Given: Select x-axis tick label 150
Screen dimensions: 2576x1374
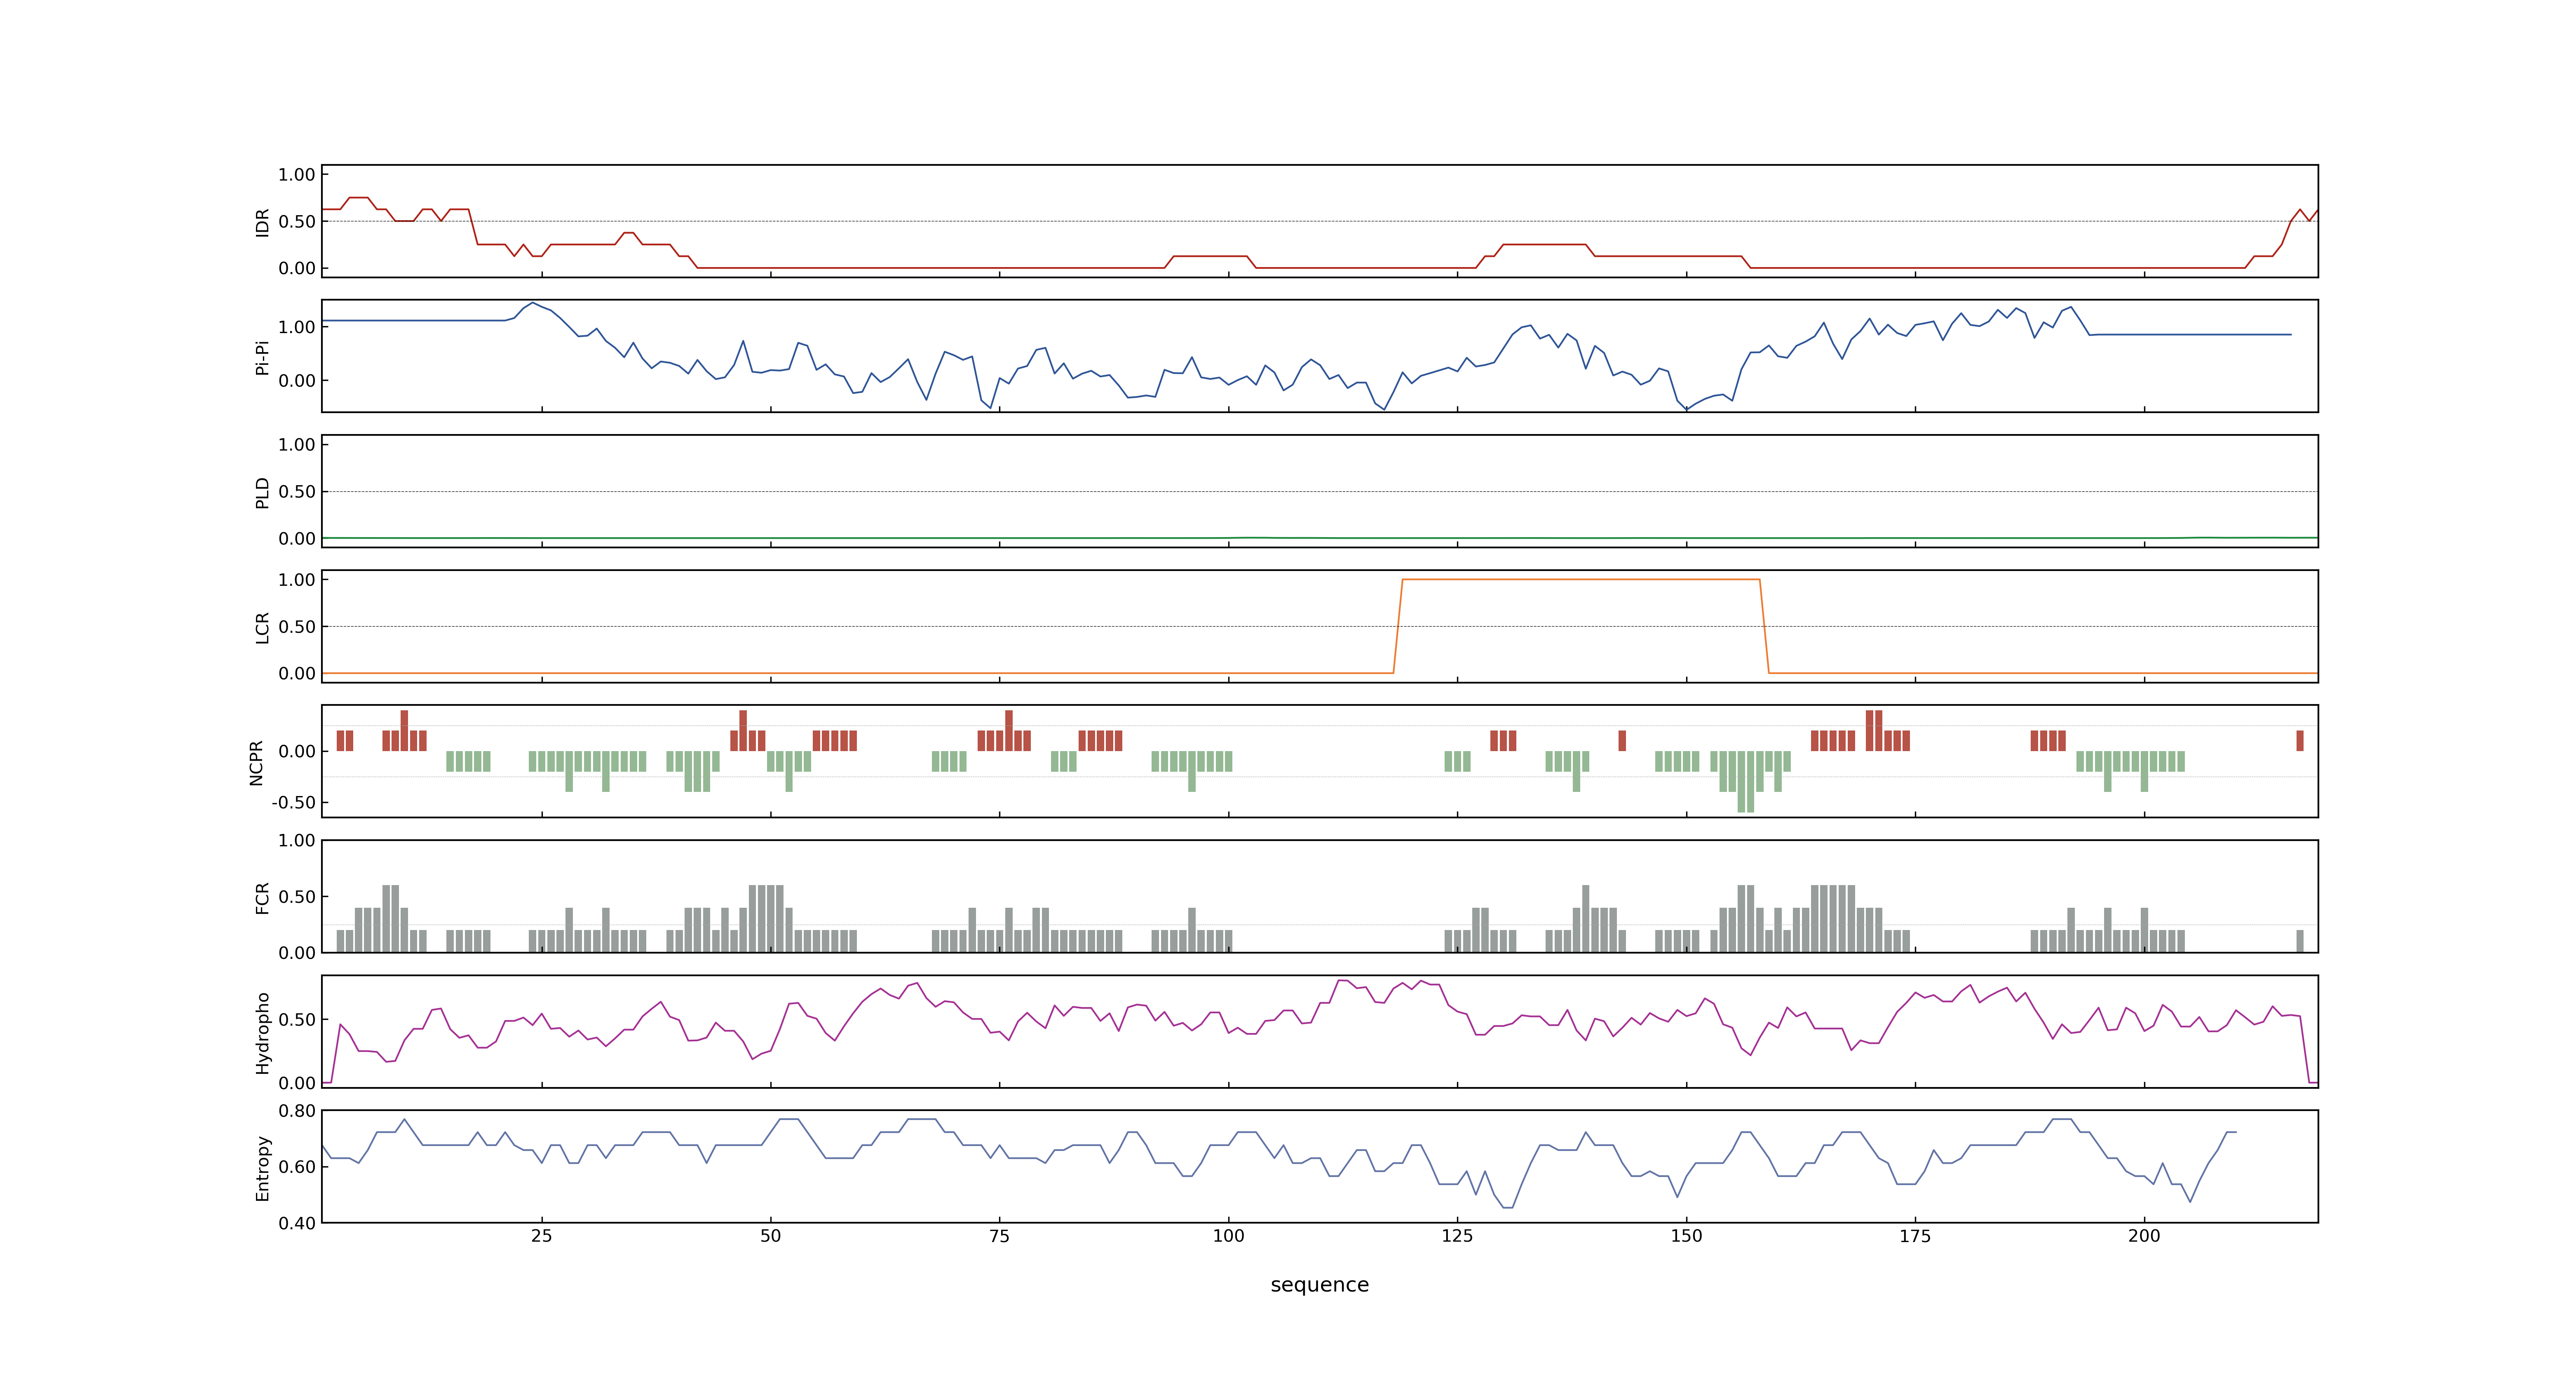Looking at the screenshot, I should 1687,1236.
